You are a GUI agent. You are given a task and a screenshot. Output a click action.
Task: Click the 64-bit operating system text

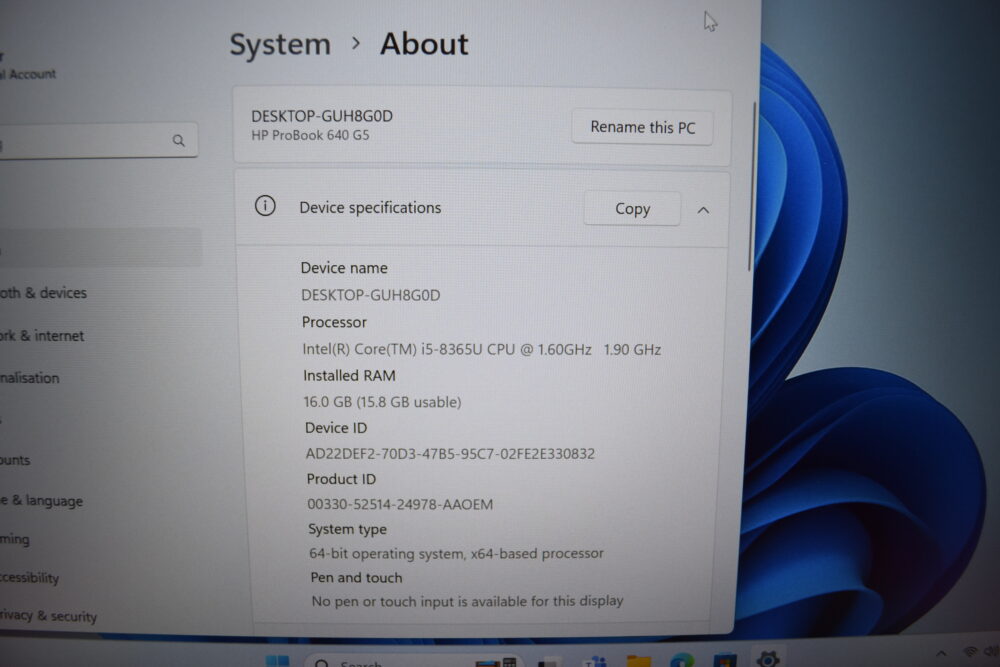click(x=456, y=553)
